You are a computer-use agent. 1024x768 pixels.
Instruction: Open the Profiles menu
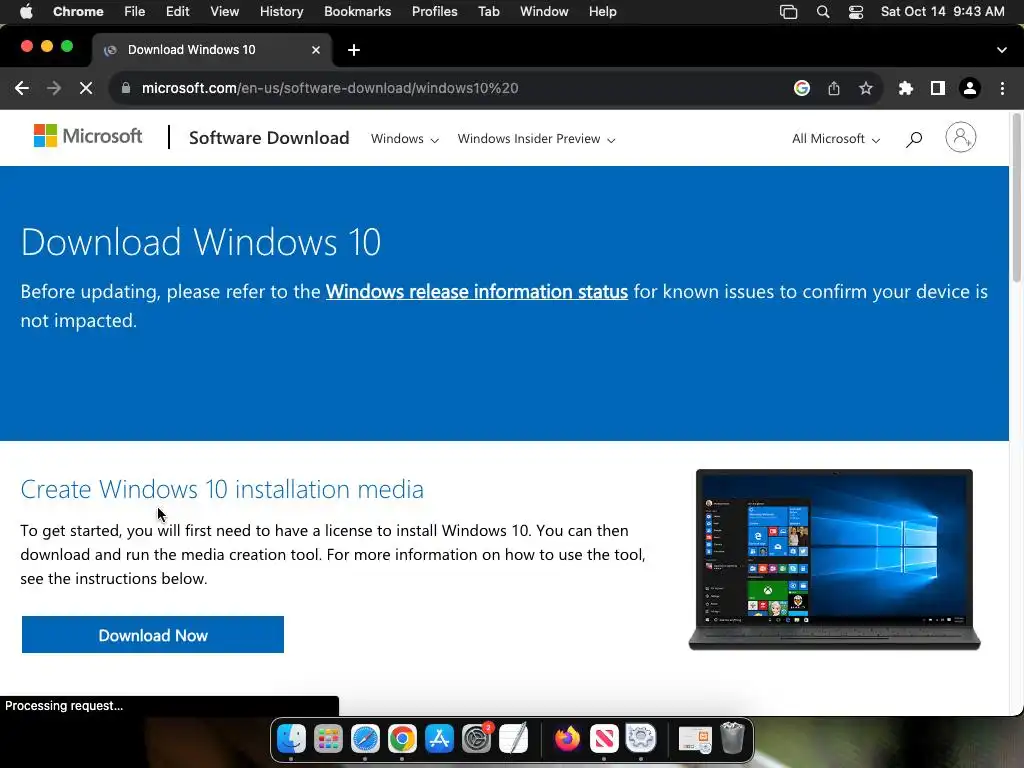pos(435,12)
